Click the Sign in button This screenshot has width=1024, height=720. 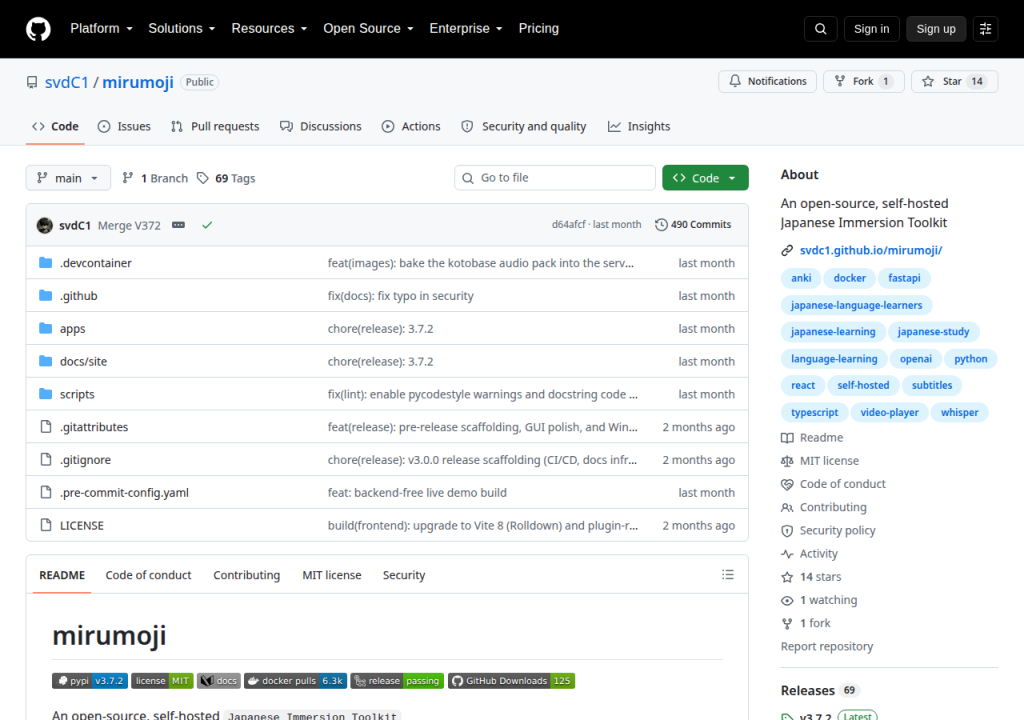point(871,29)
